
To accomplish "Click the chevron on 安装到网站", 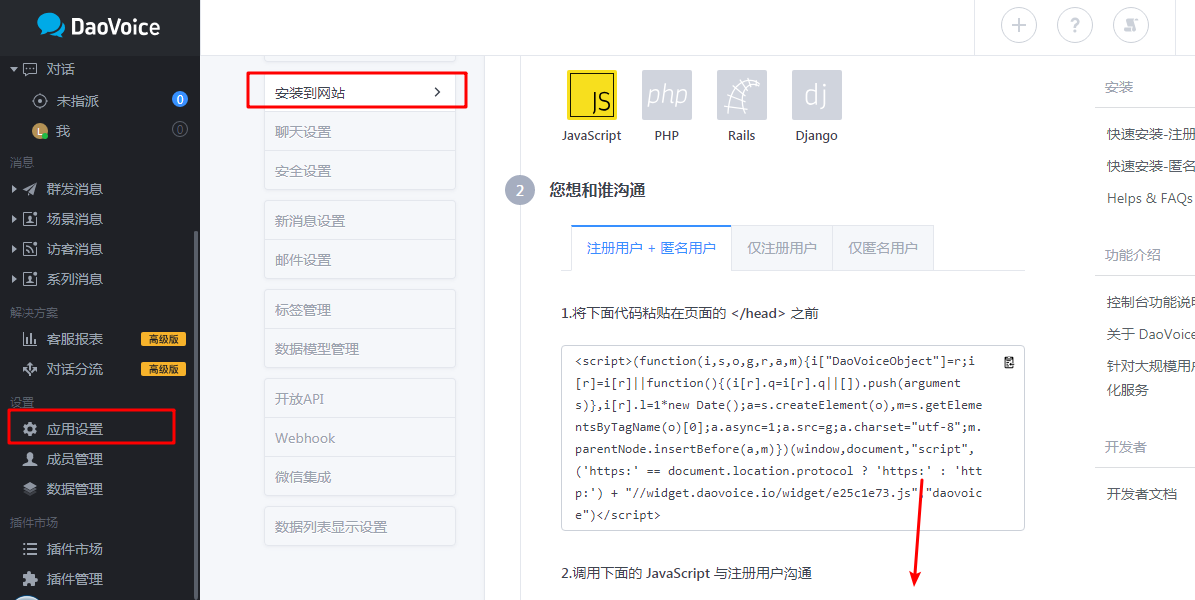I will tap(437, 92).
